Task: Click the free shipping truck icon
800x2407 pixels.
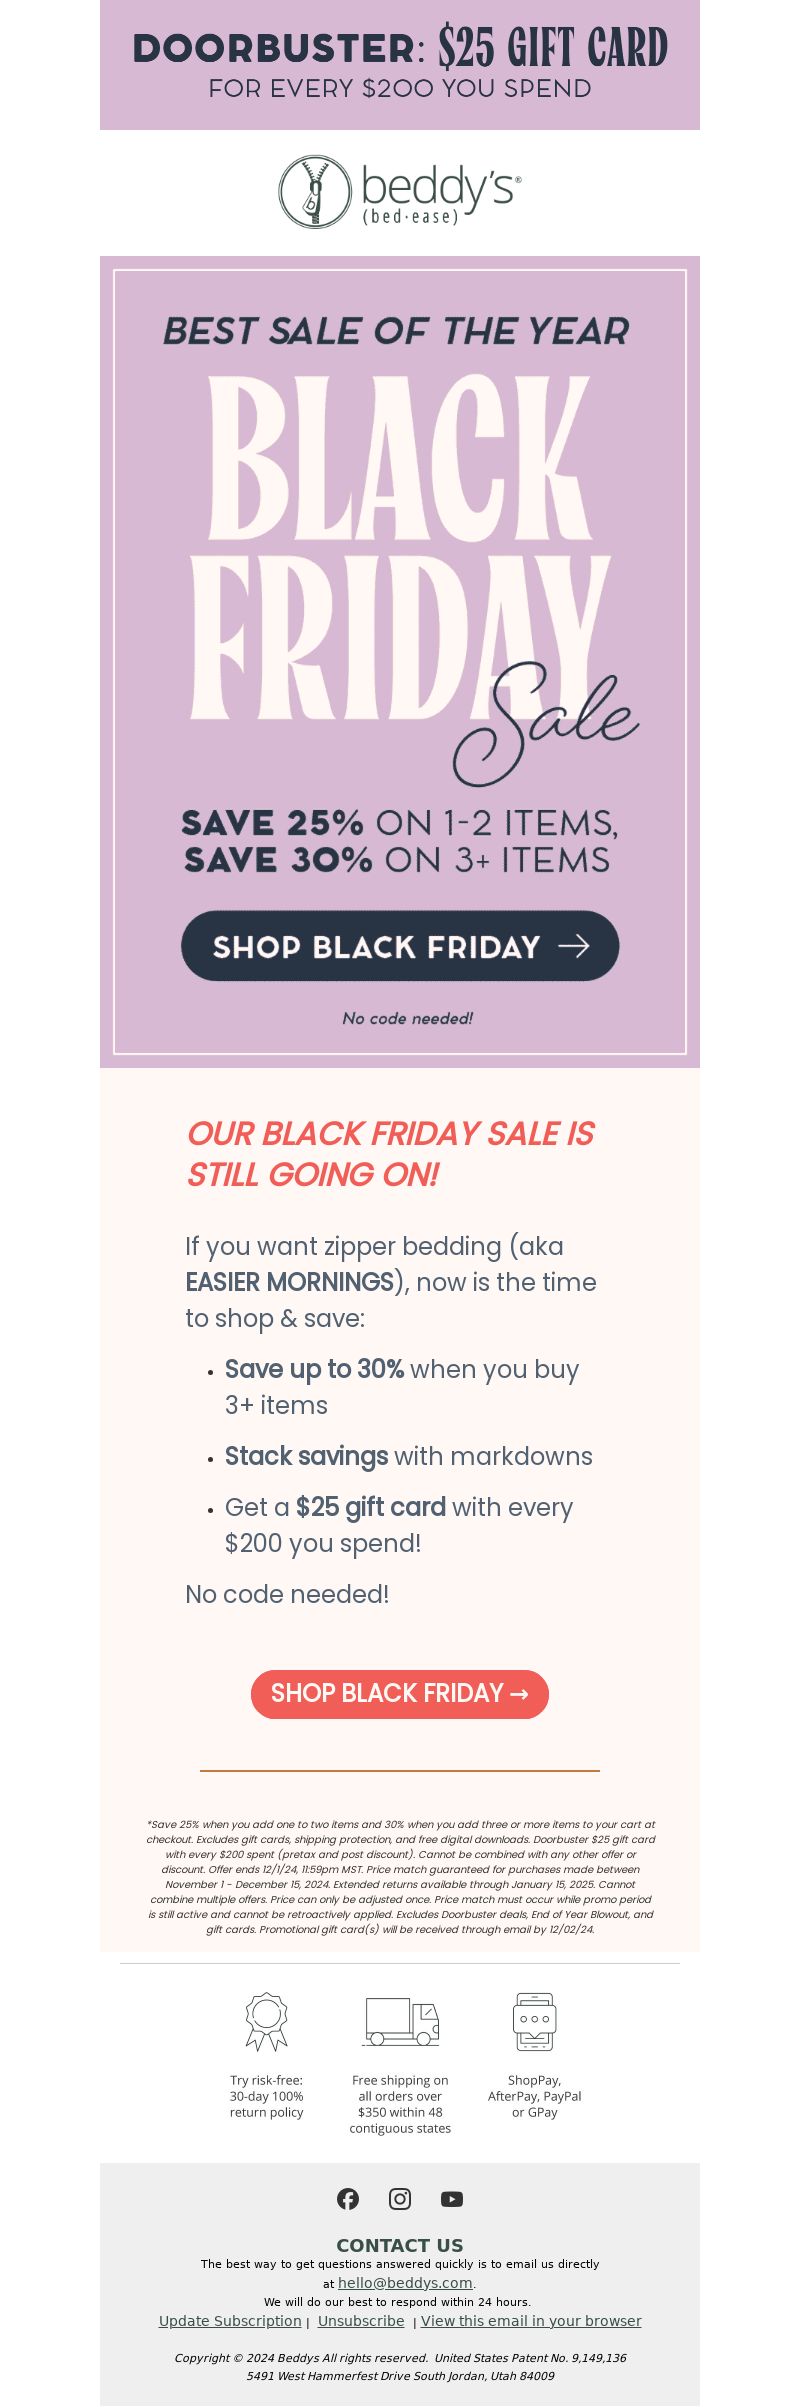Action: tap(401, 2021)
